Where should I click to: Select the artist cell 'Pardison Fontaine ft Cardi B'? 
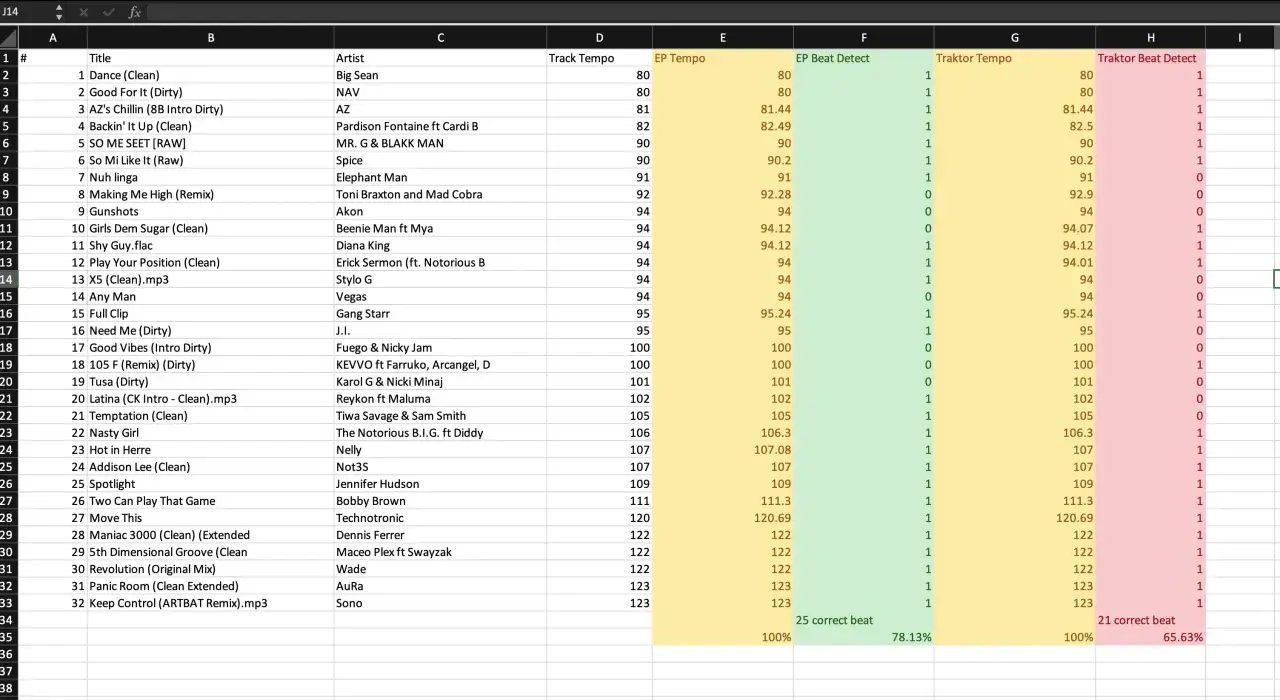pyautogui.click(x=440, y=126)
